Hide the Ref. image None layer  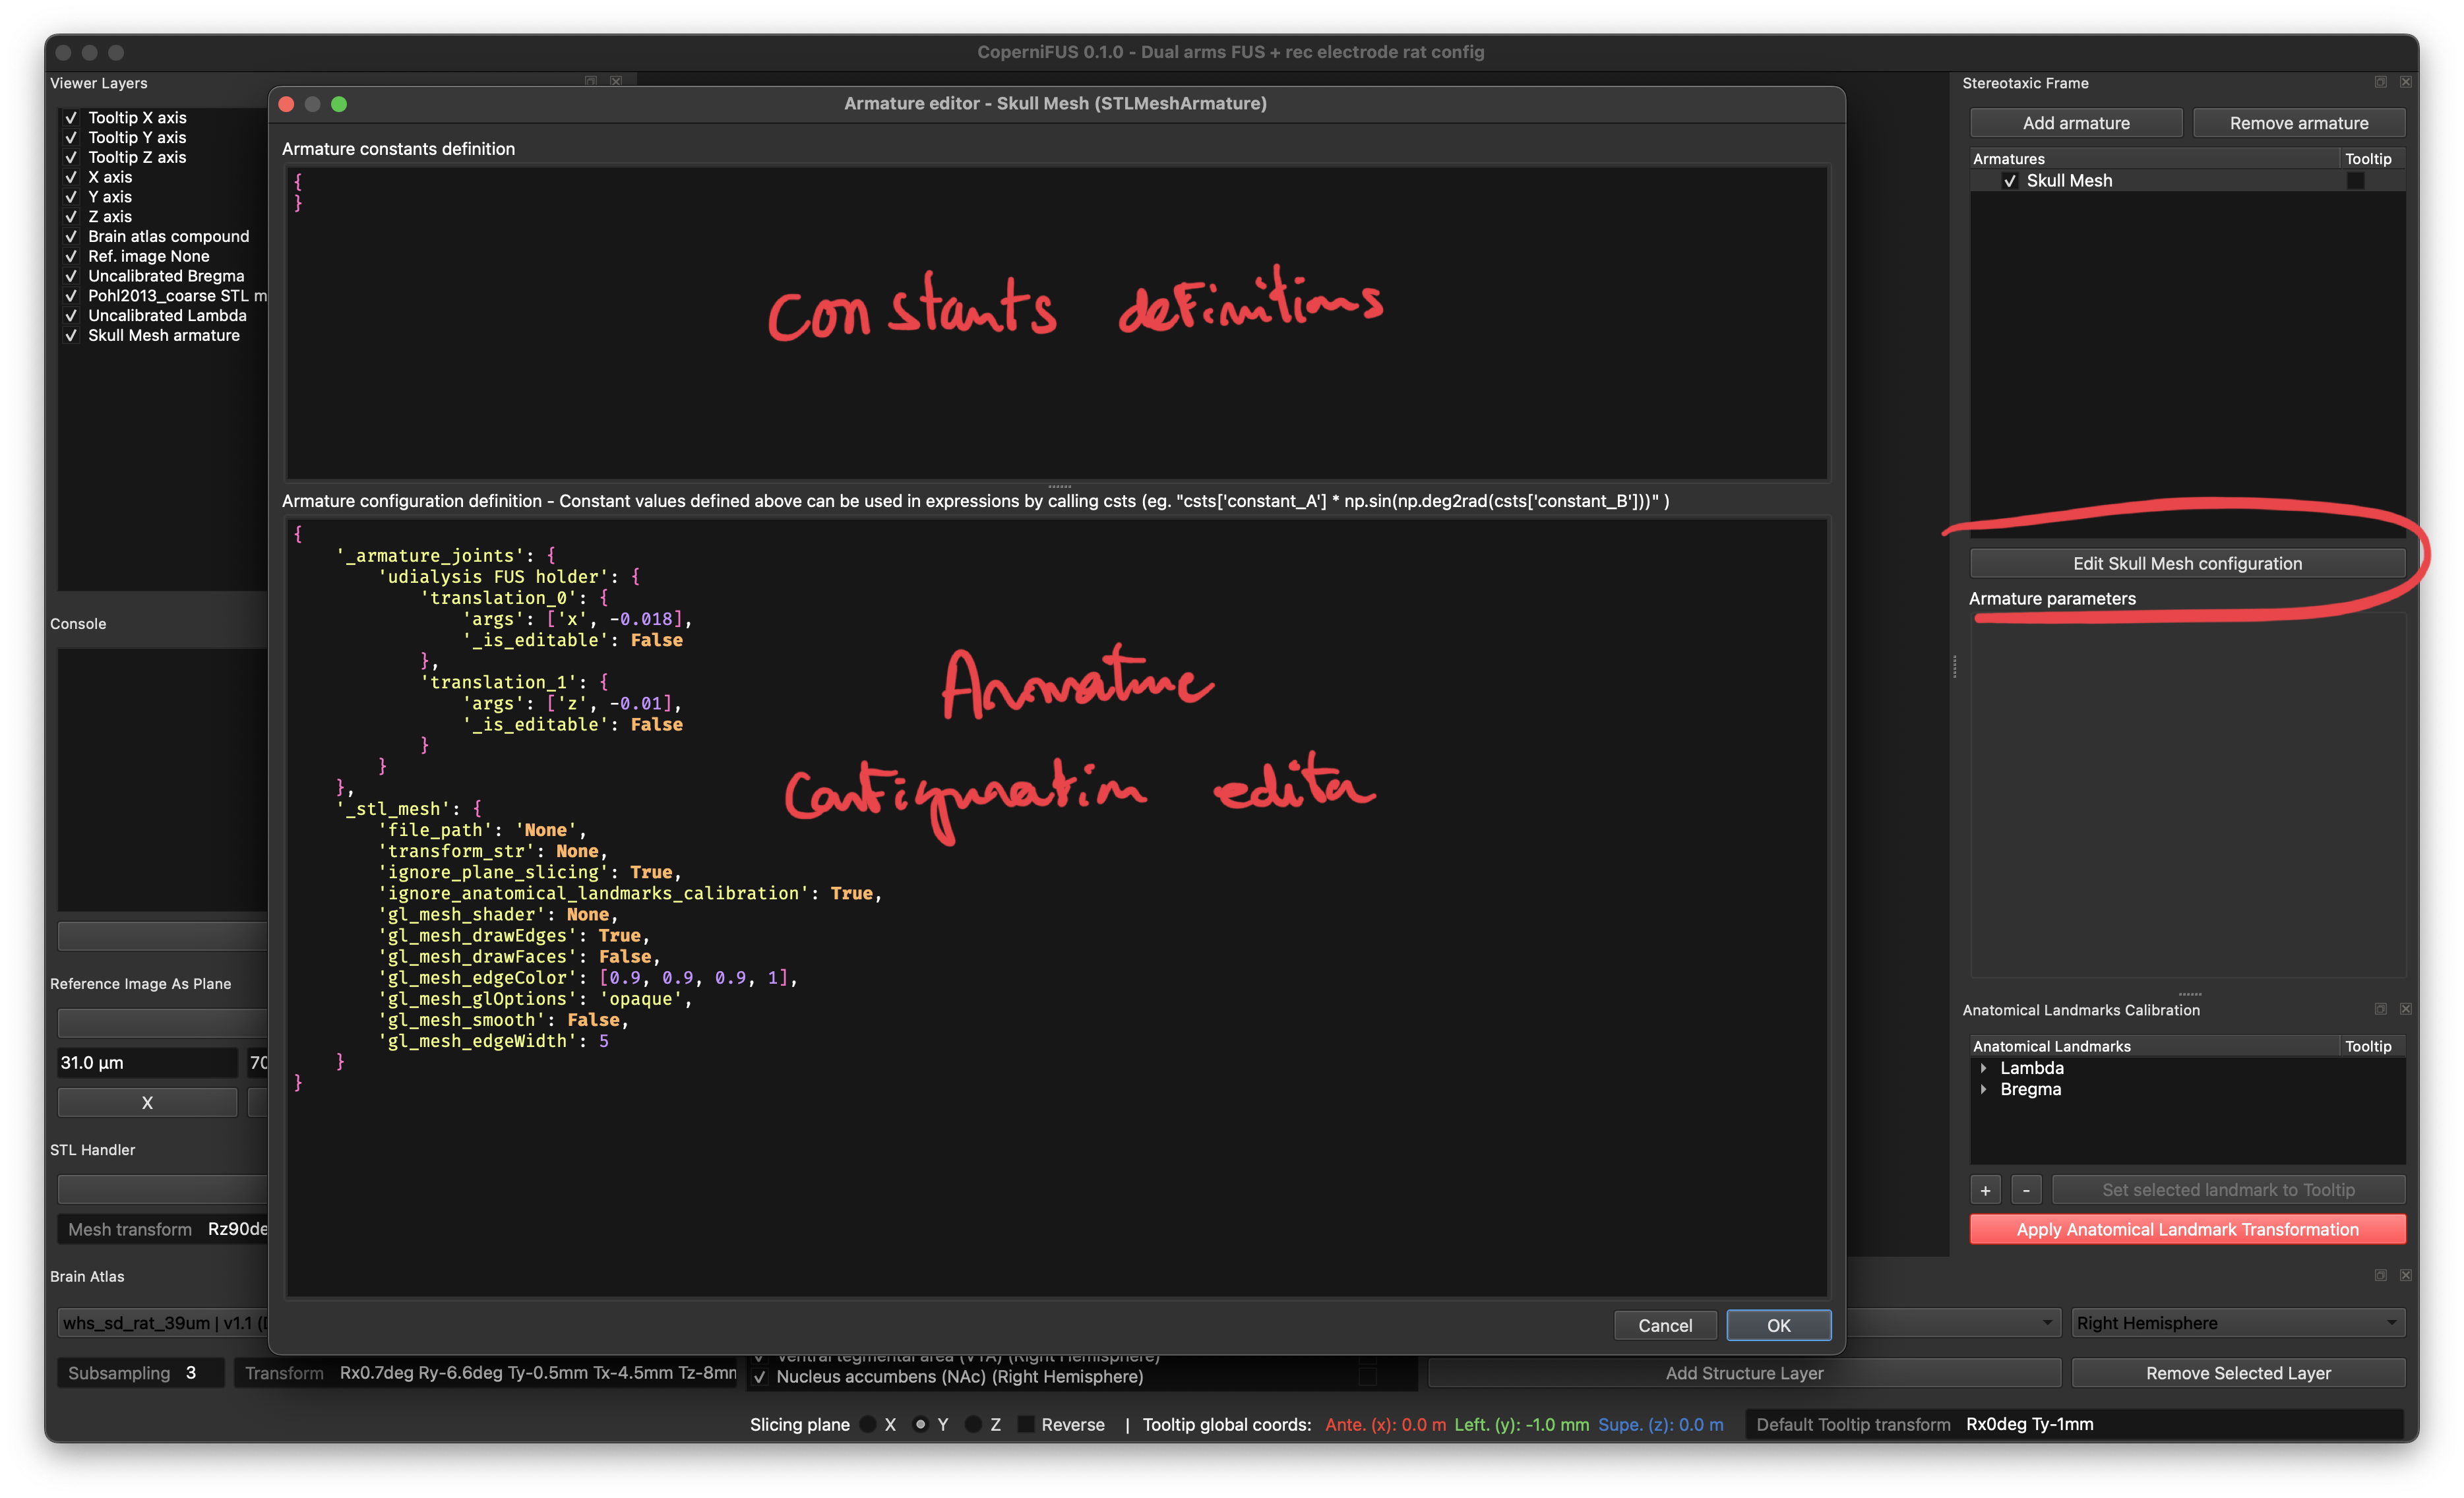(71, 256)
